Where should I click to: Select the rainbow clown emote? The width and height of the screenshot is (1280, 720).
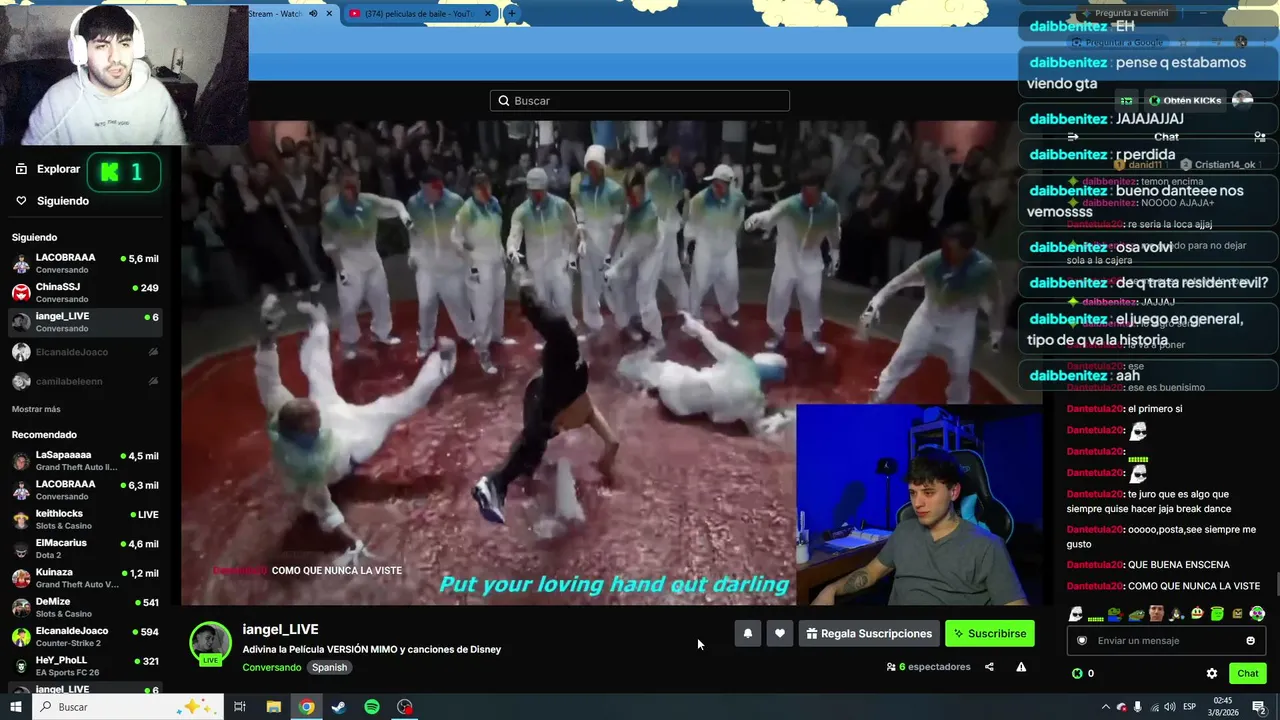tap(1257, 614)
